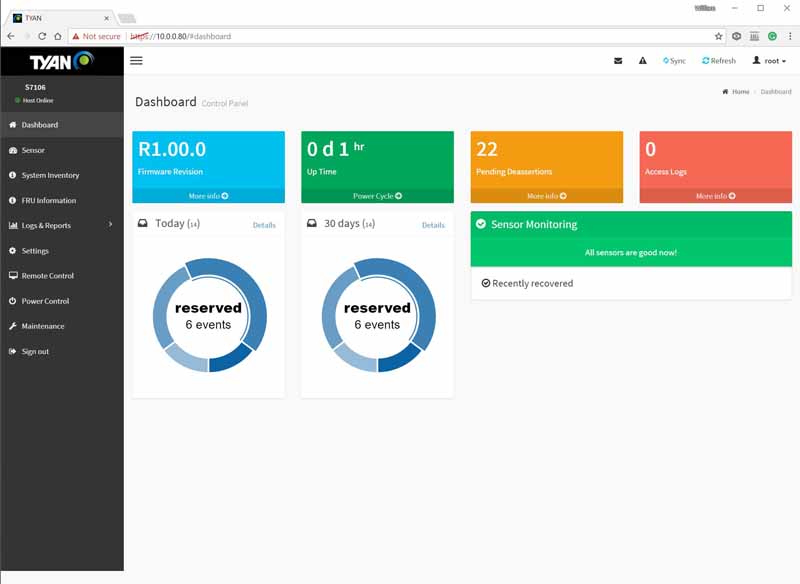This screenshot has height=584, width=800.
Task: Open Logs & Reports menu item
Action: [62, 225]
